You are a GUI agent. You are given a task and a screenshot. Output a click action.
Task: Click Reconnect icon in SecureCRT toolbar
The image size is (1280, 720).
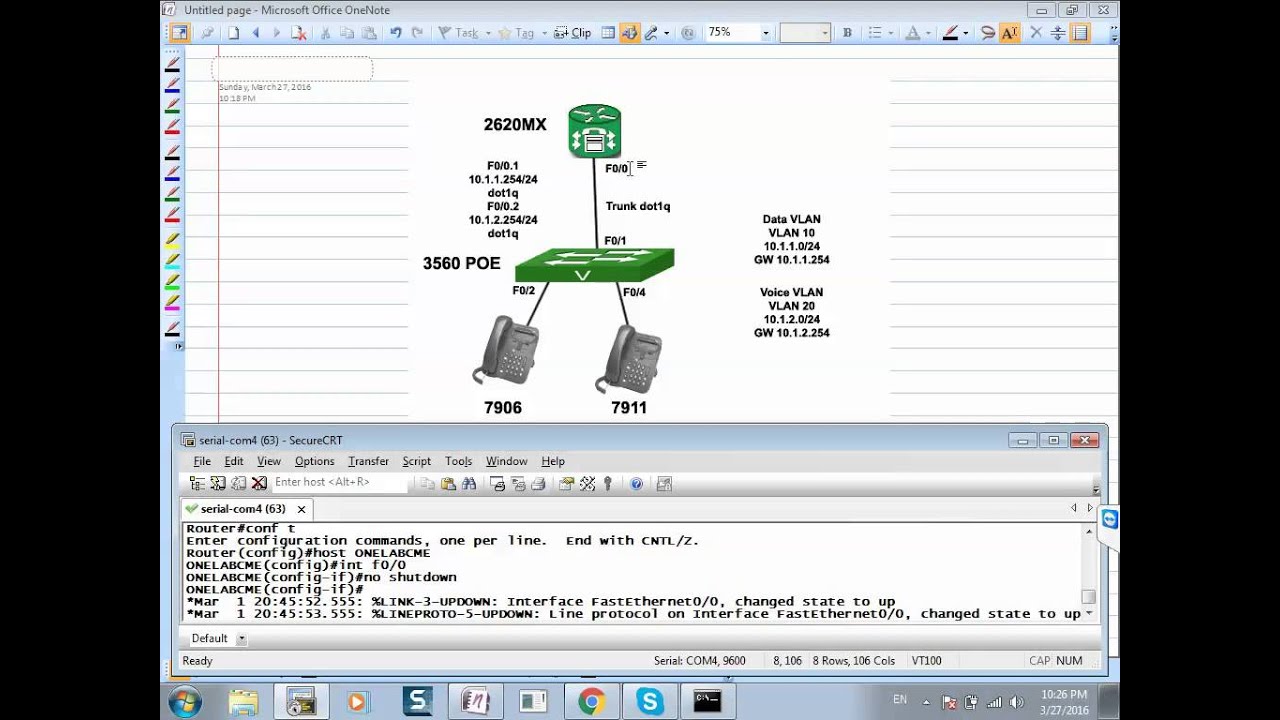238,483
